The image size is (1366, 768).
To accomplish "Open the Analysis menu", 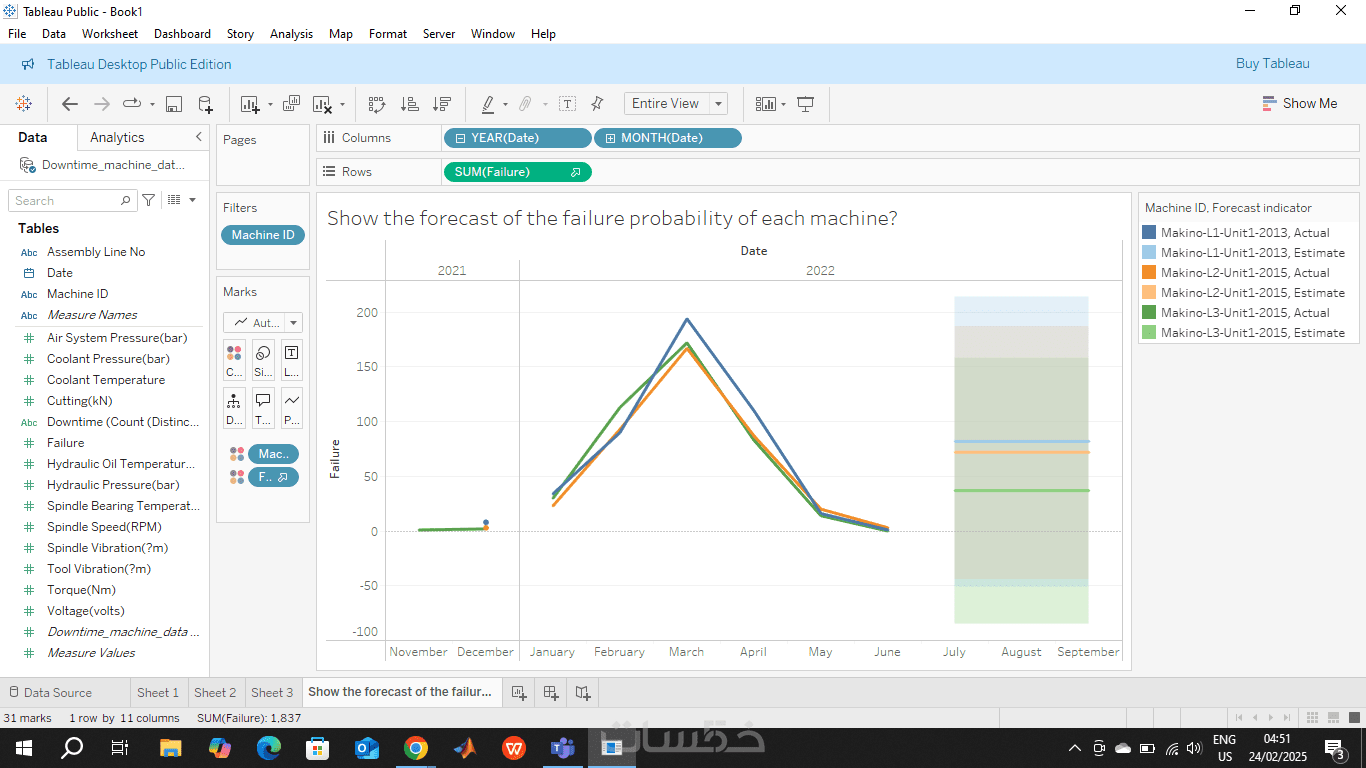I will coord(291,34).
